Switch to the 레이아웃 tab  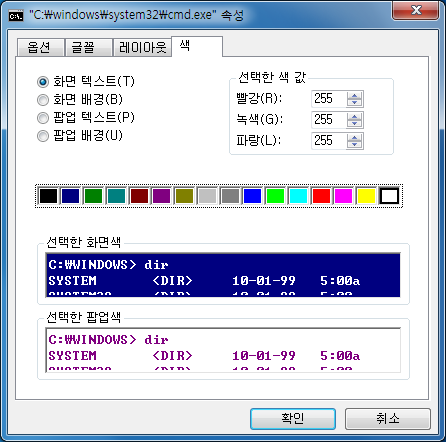tap(142, 48)
